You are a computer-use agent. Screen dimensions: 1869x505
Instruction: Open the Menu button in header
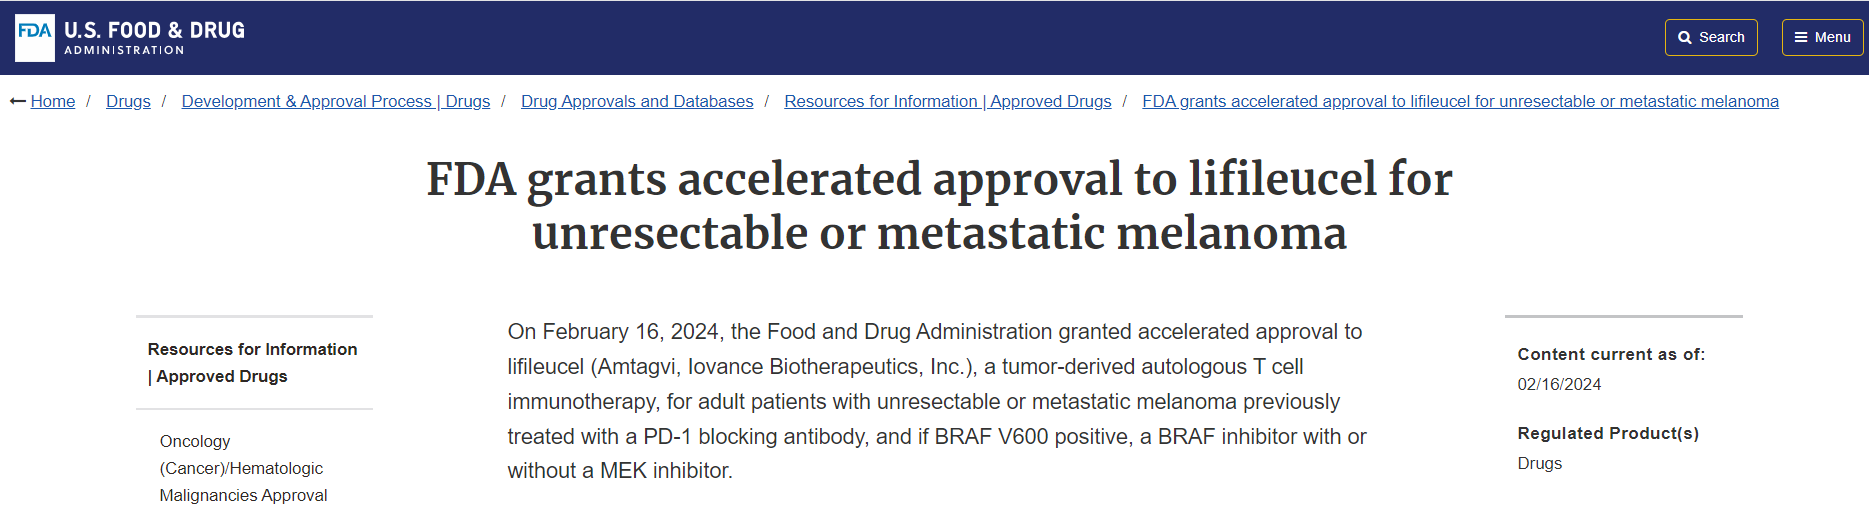(x=1823, y=38)
